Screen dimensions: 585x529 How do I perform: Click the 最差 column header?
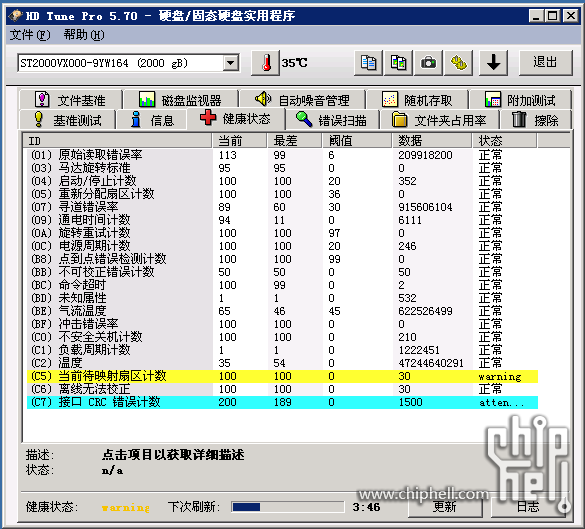pyautogui.click(x=295, y=141)
